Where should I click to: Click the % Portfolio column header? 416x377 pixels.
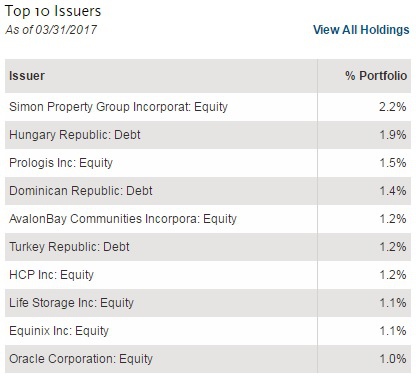pyautogui.click(x=376, y=76)
